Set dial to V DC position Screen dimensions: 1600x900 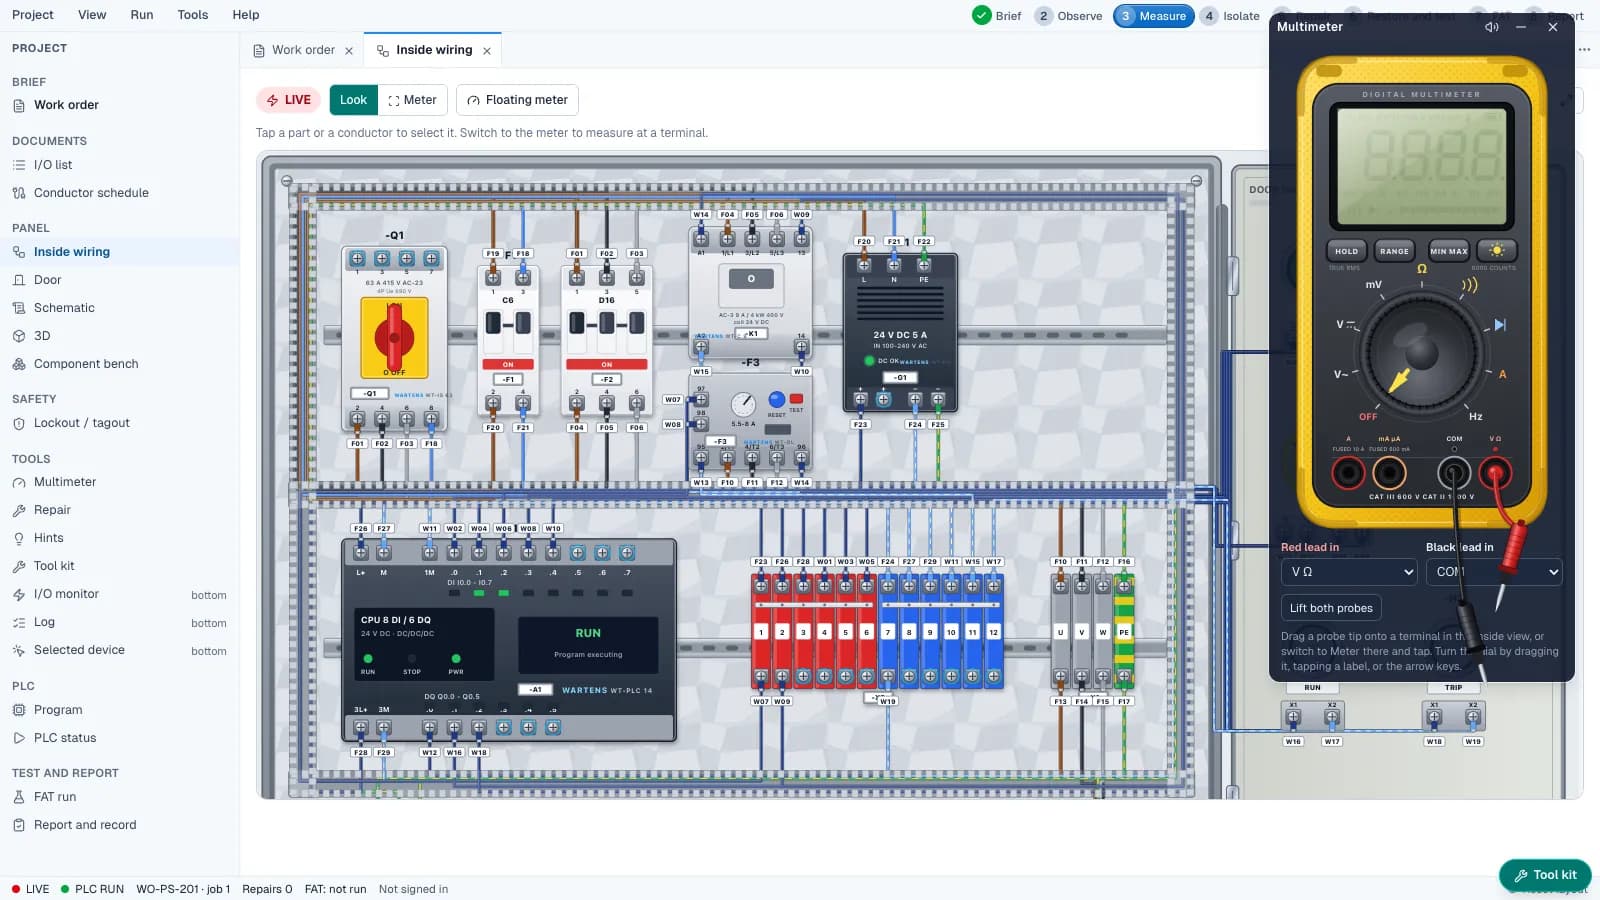(1346, 325)
